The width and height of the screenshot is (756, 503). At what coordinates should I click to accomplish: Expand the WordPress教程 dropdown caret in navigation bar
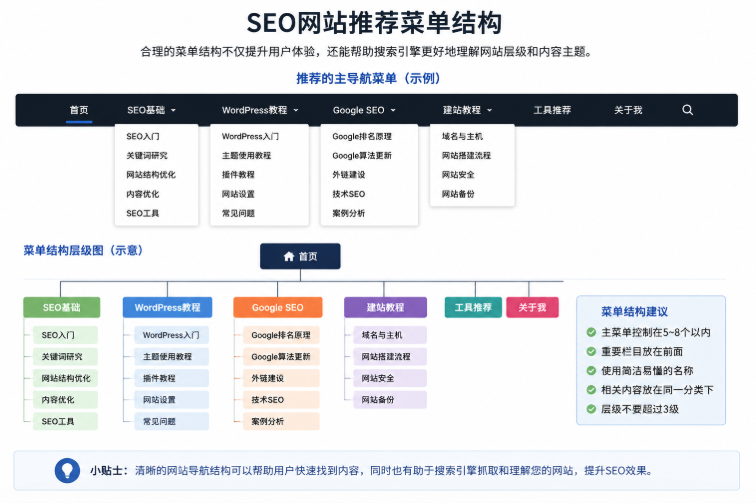coord(296,110)
